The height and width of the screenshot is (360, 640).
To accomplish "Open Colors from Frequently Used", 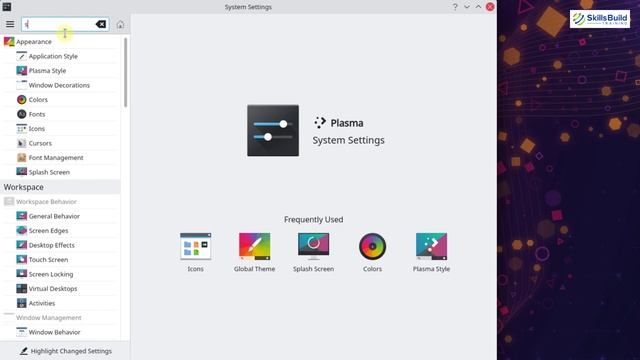I will (x=372, y=252).
